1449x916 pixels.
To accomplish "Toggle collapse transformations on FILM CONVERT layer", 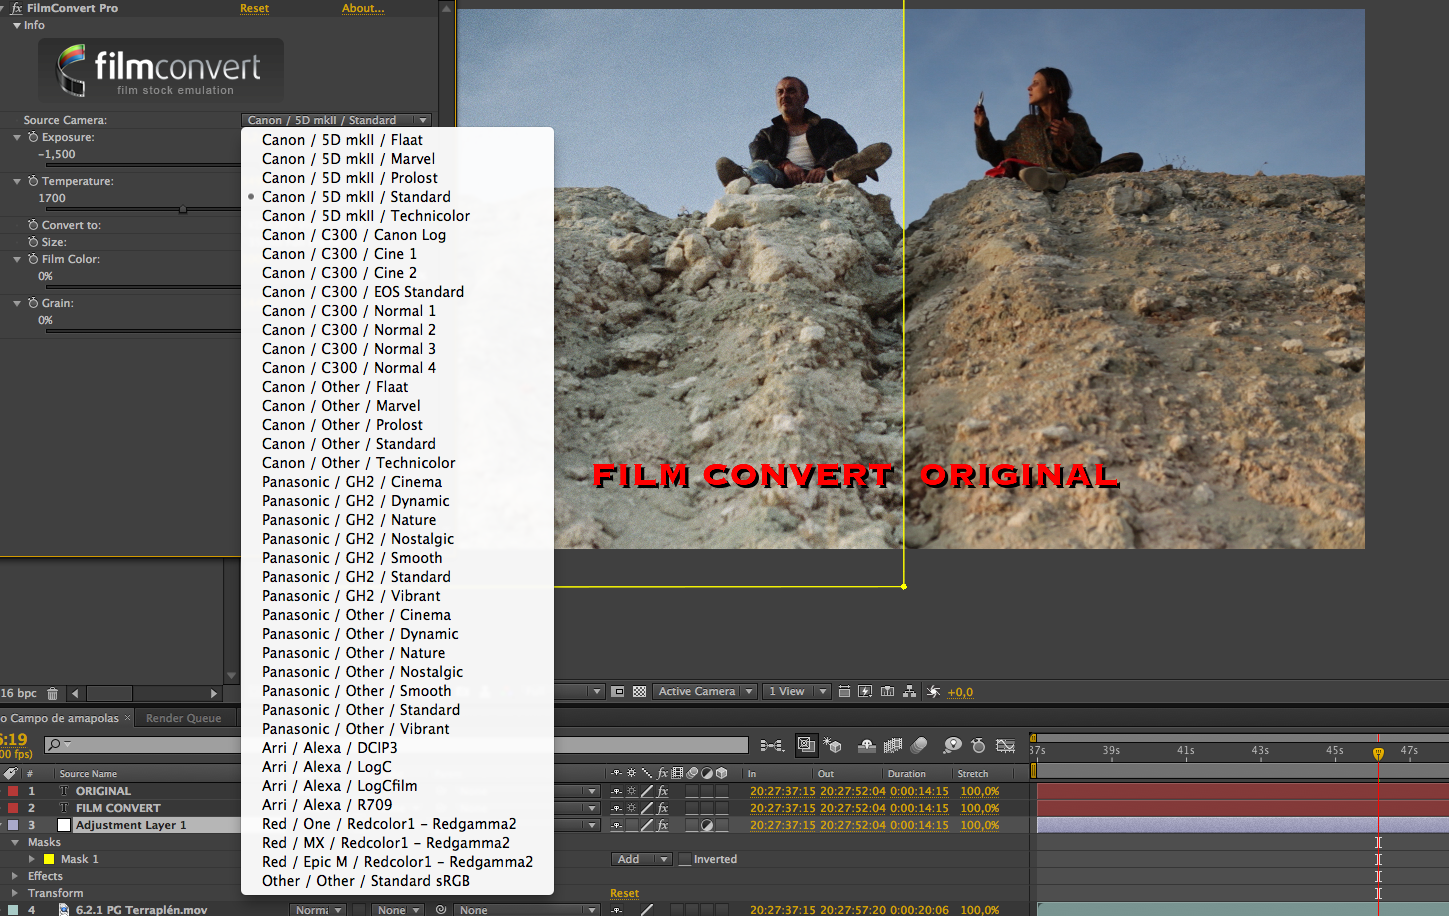I will [x=631, y=808].
